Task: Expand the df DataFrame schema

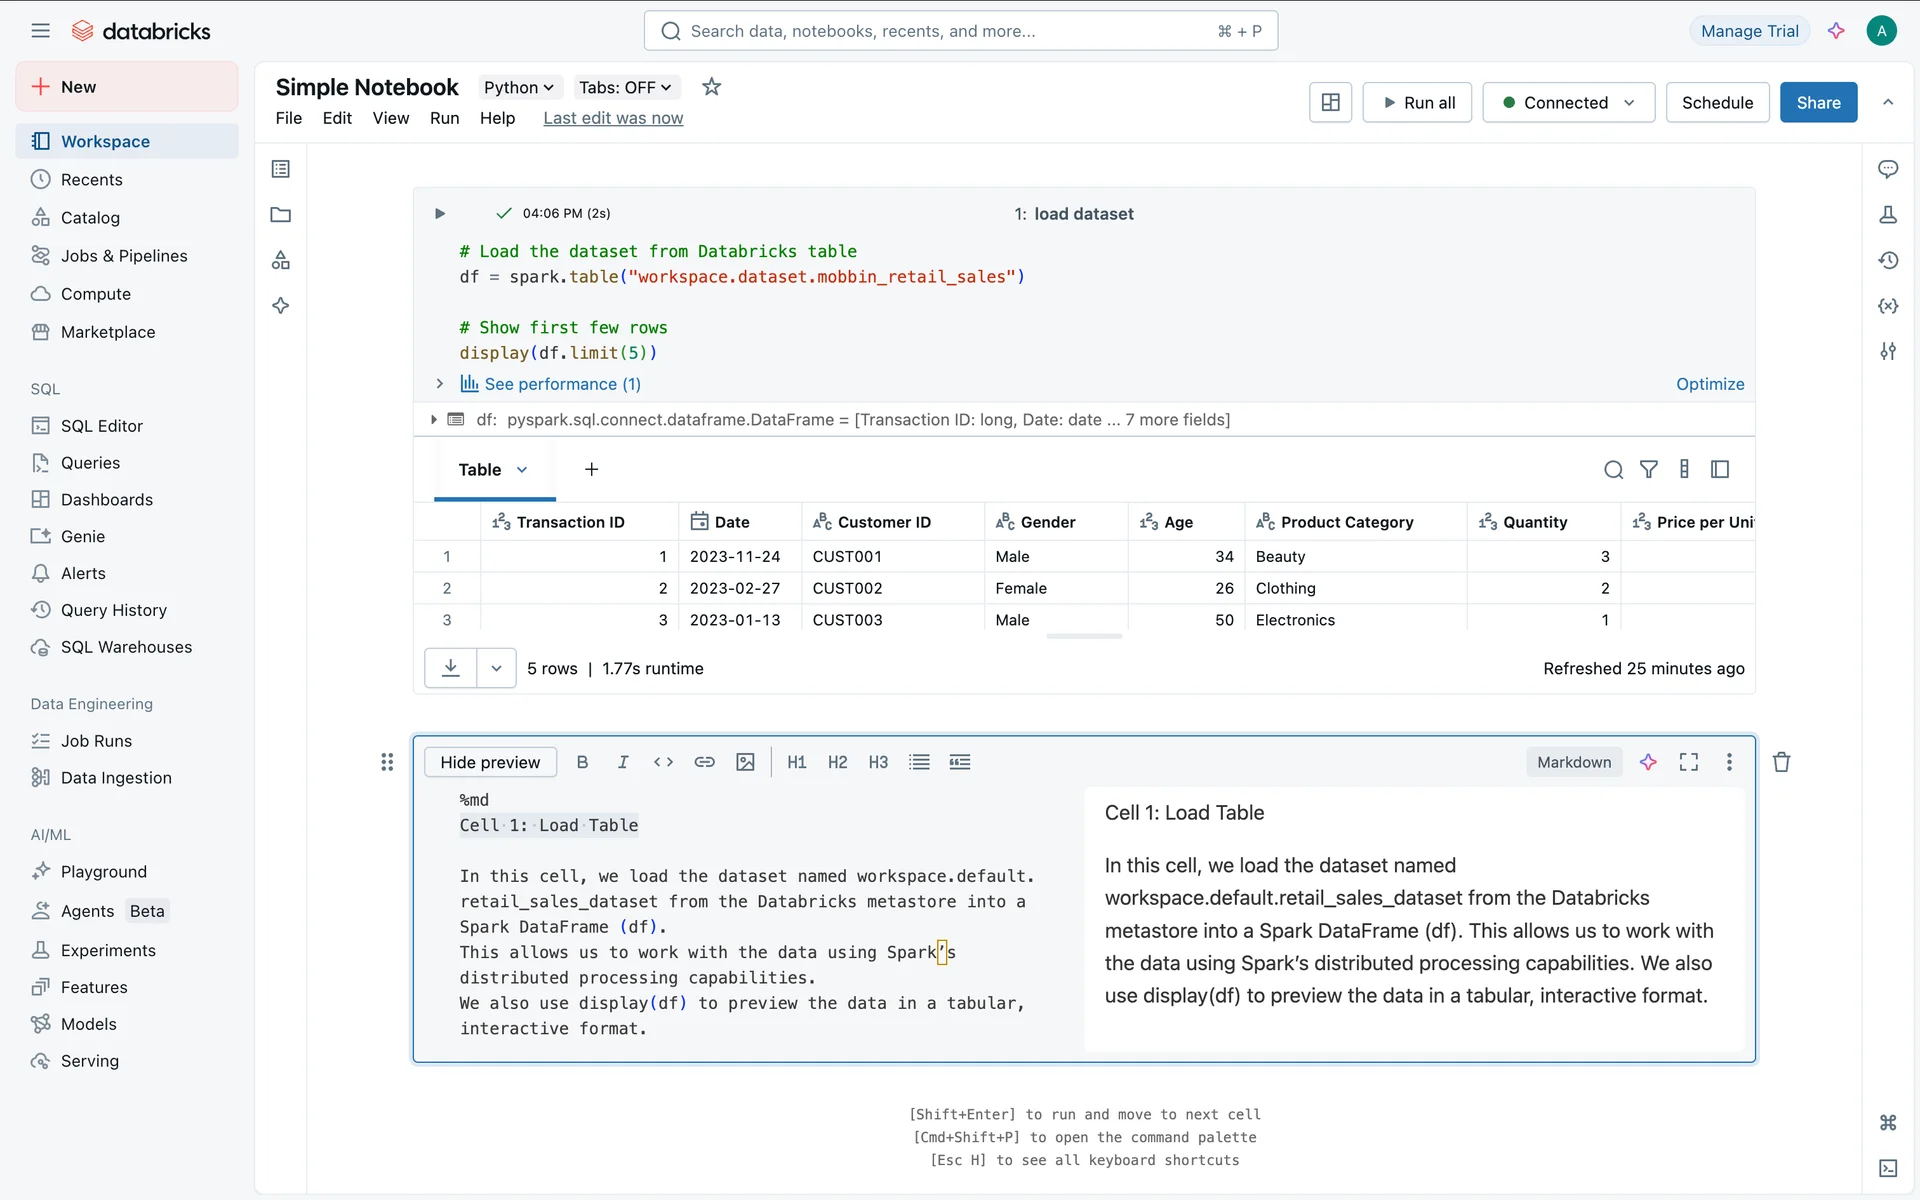Action: pyautogui.click(x=433, y=420)
